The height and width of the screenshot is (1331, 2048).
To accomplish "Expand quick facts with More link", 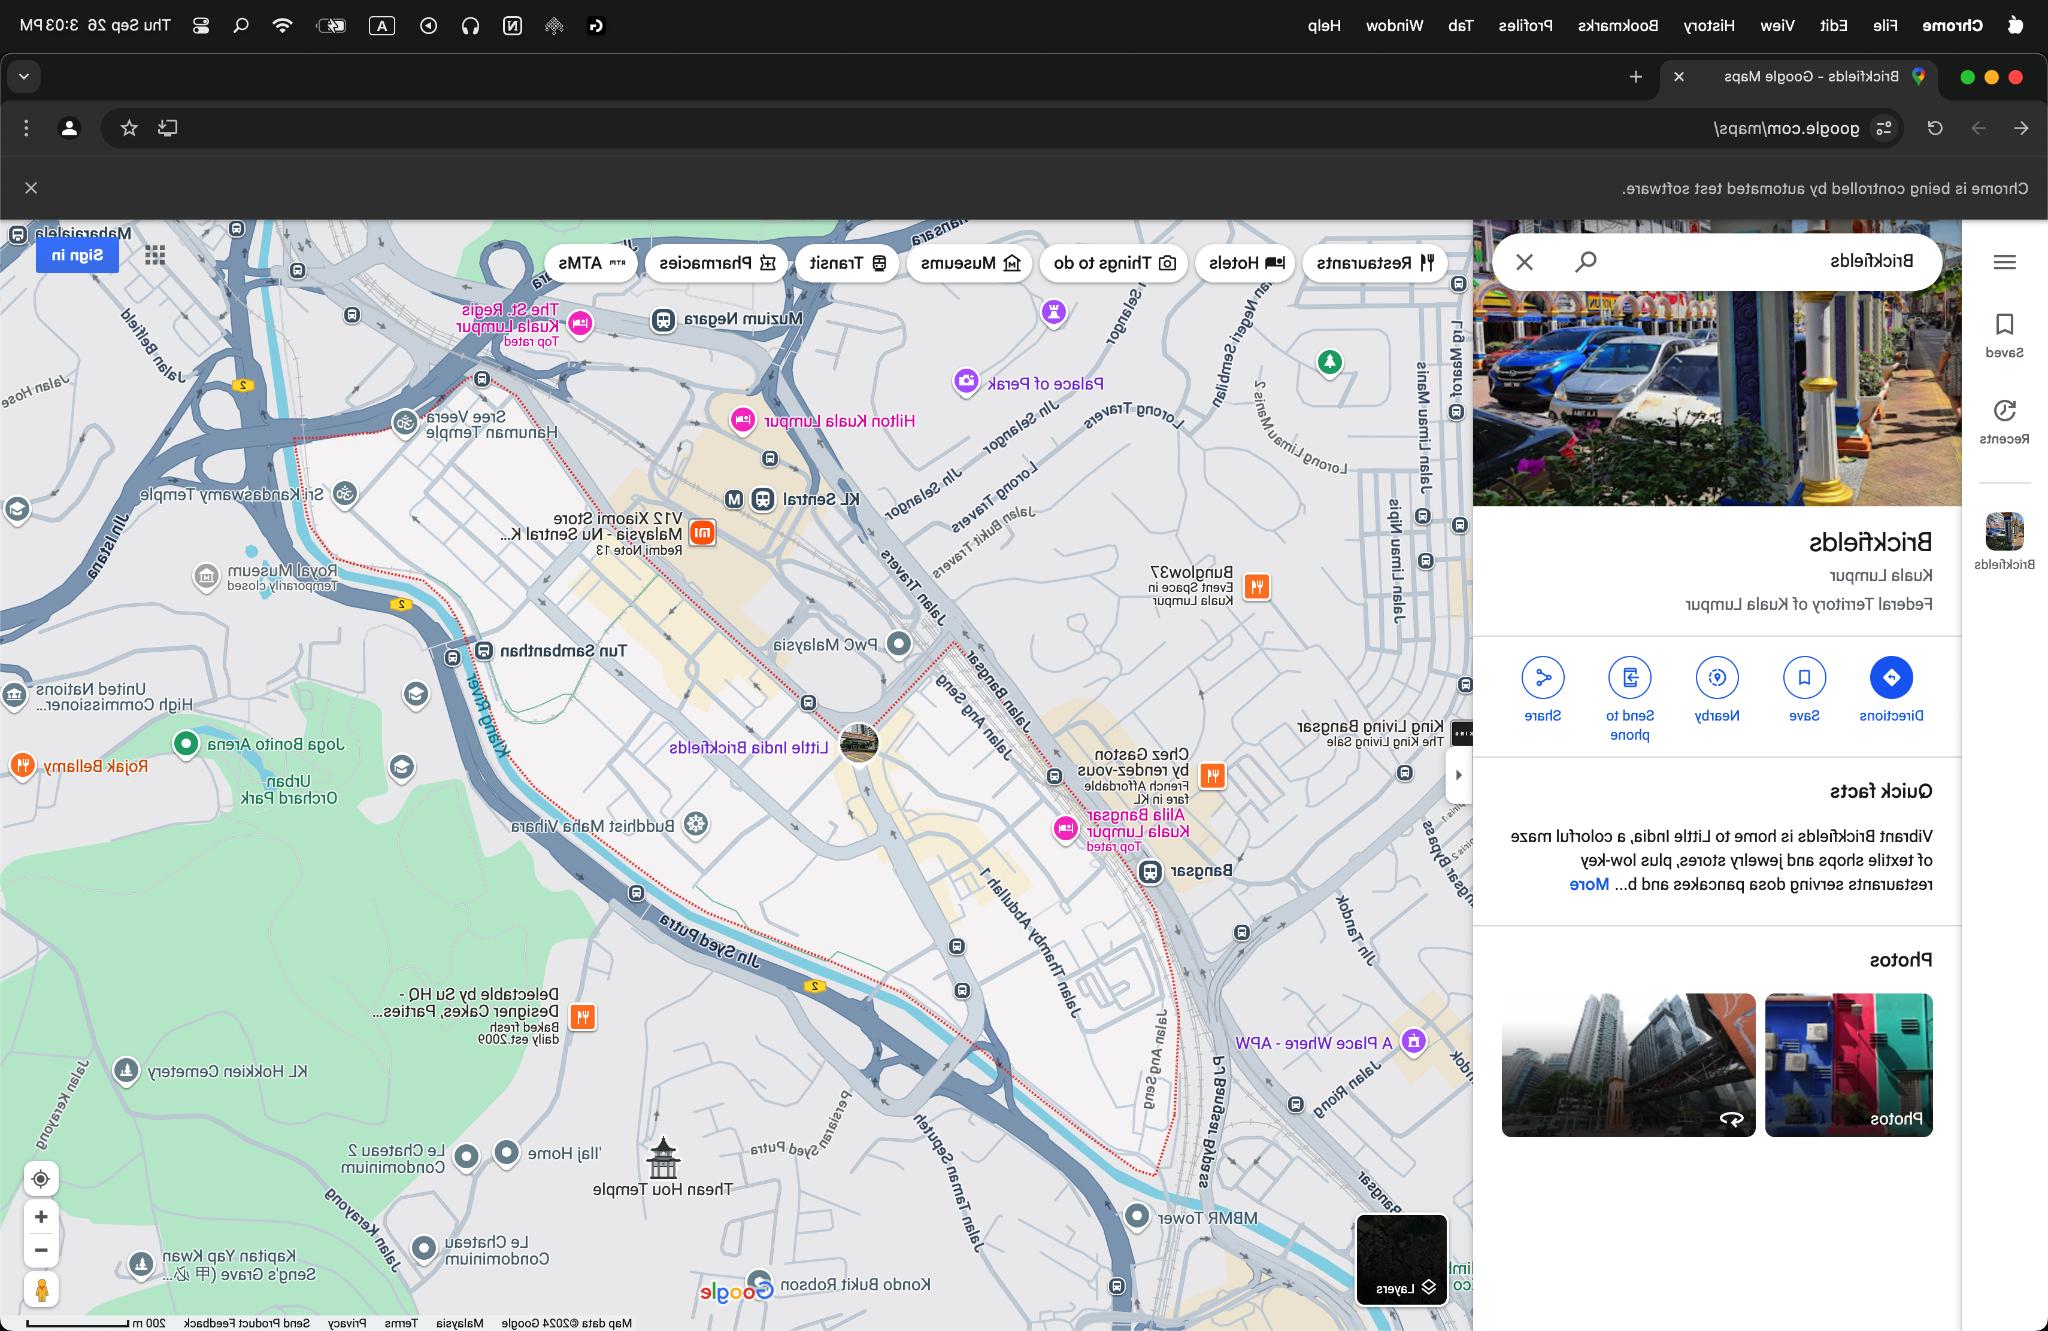I will pos(1589,884).
